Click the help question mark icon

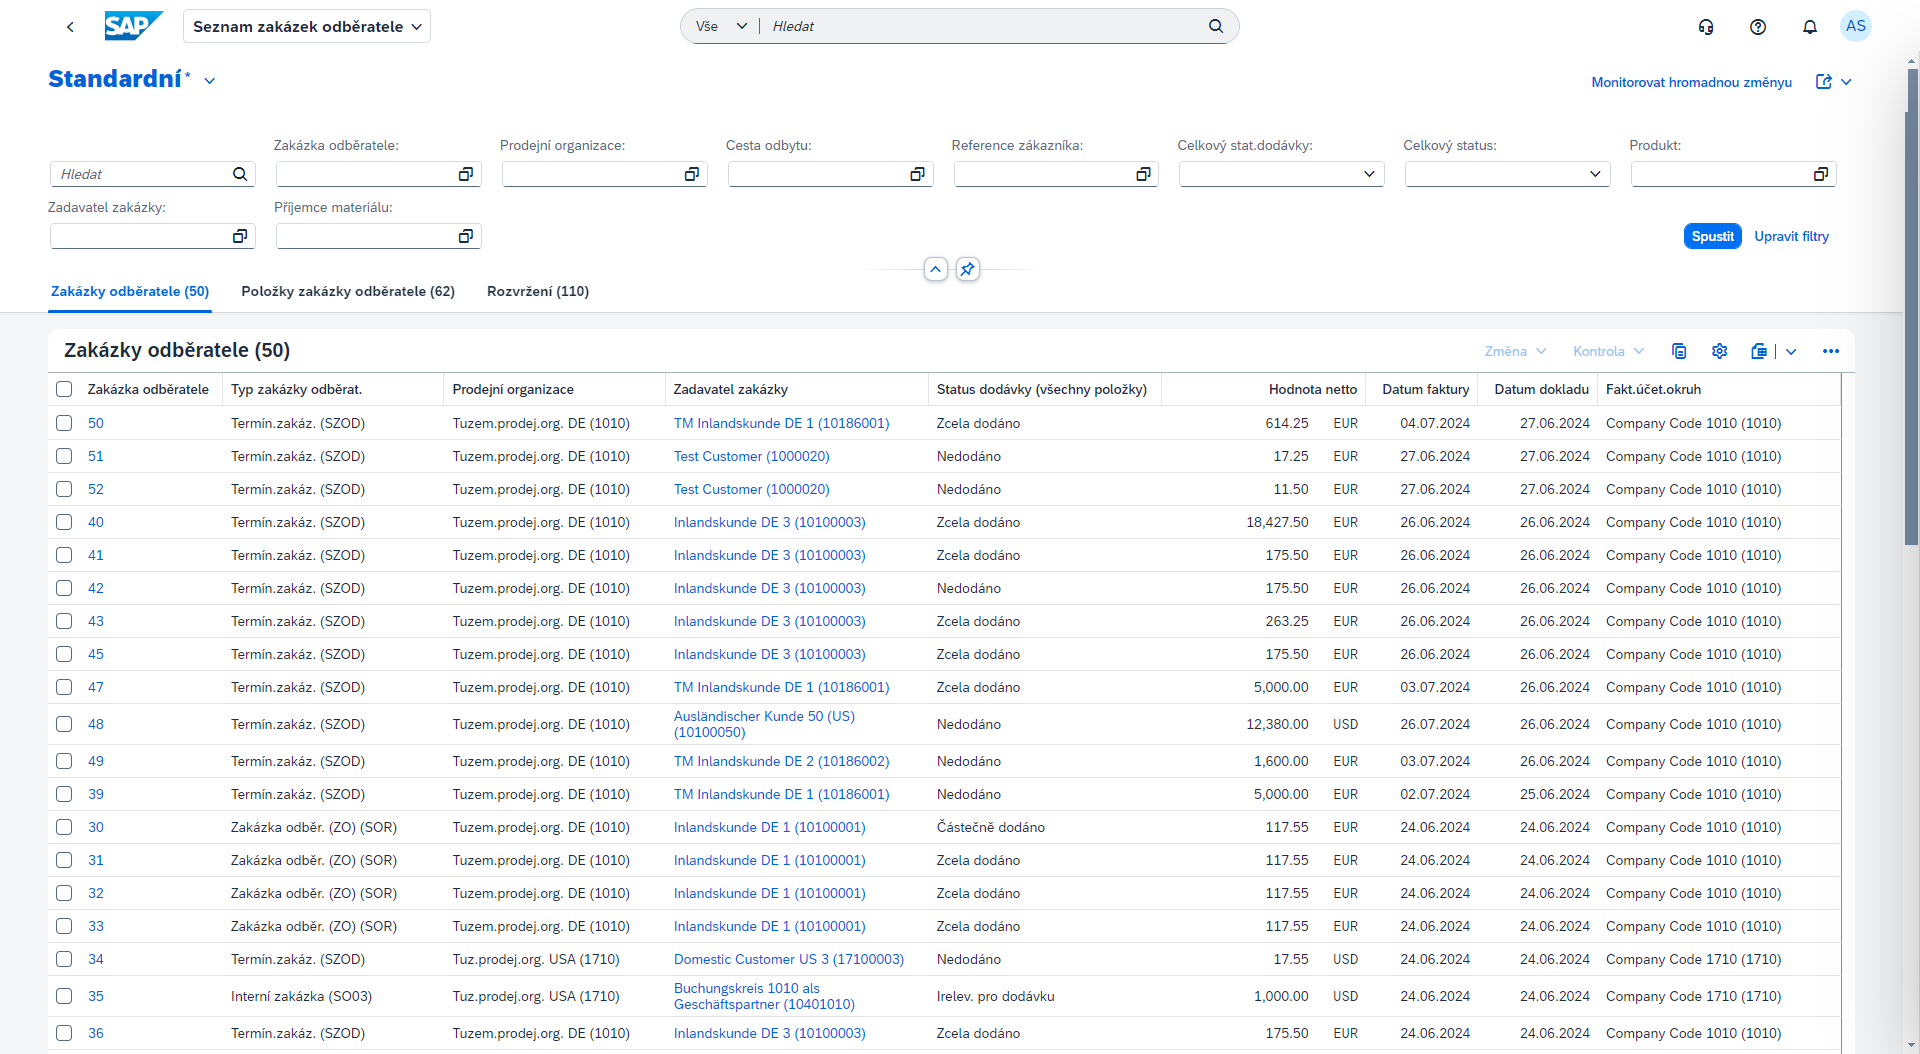click(x=1758, y=26)
